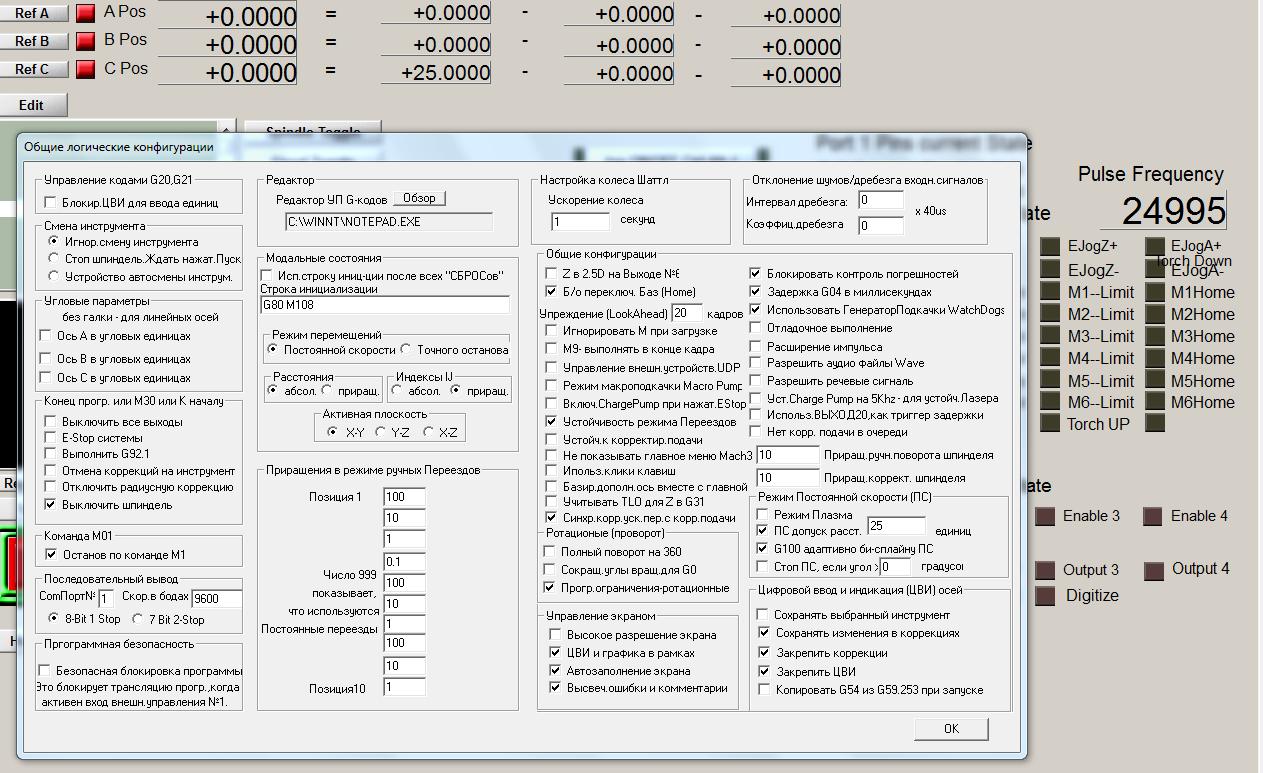Image resolution: width=1263 pixels, height=773 pixels.
Task: Click the Torch UP indicator LED
Action: pyautogui.click(x=1049, y=423)
